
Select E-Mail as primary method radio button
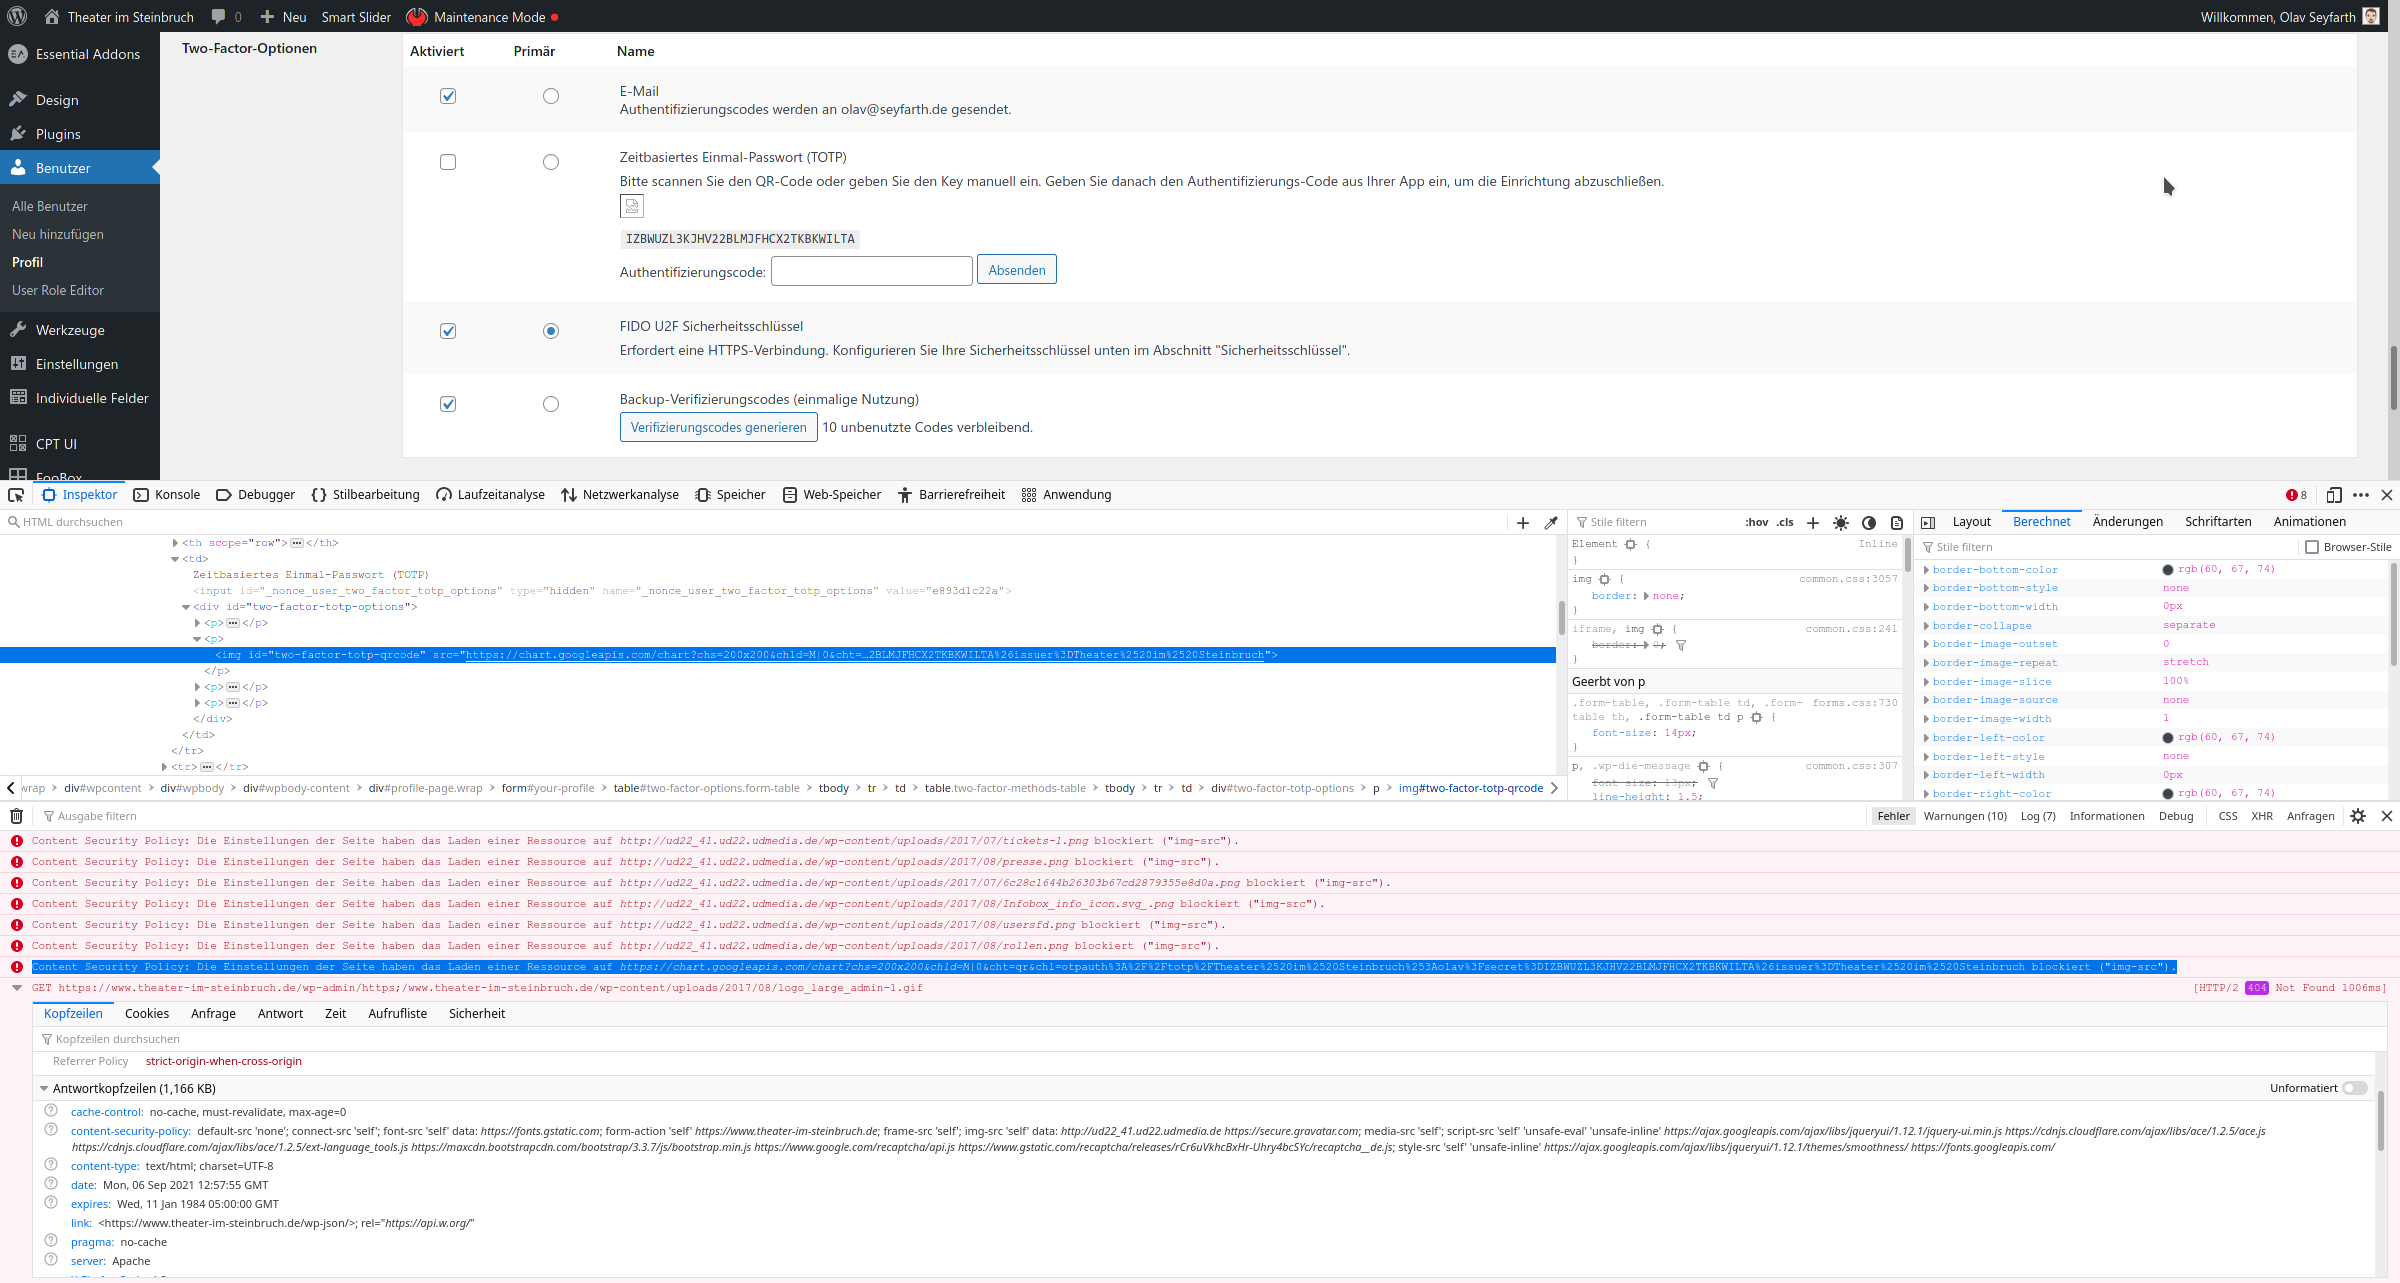click(551, 96)
